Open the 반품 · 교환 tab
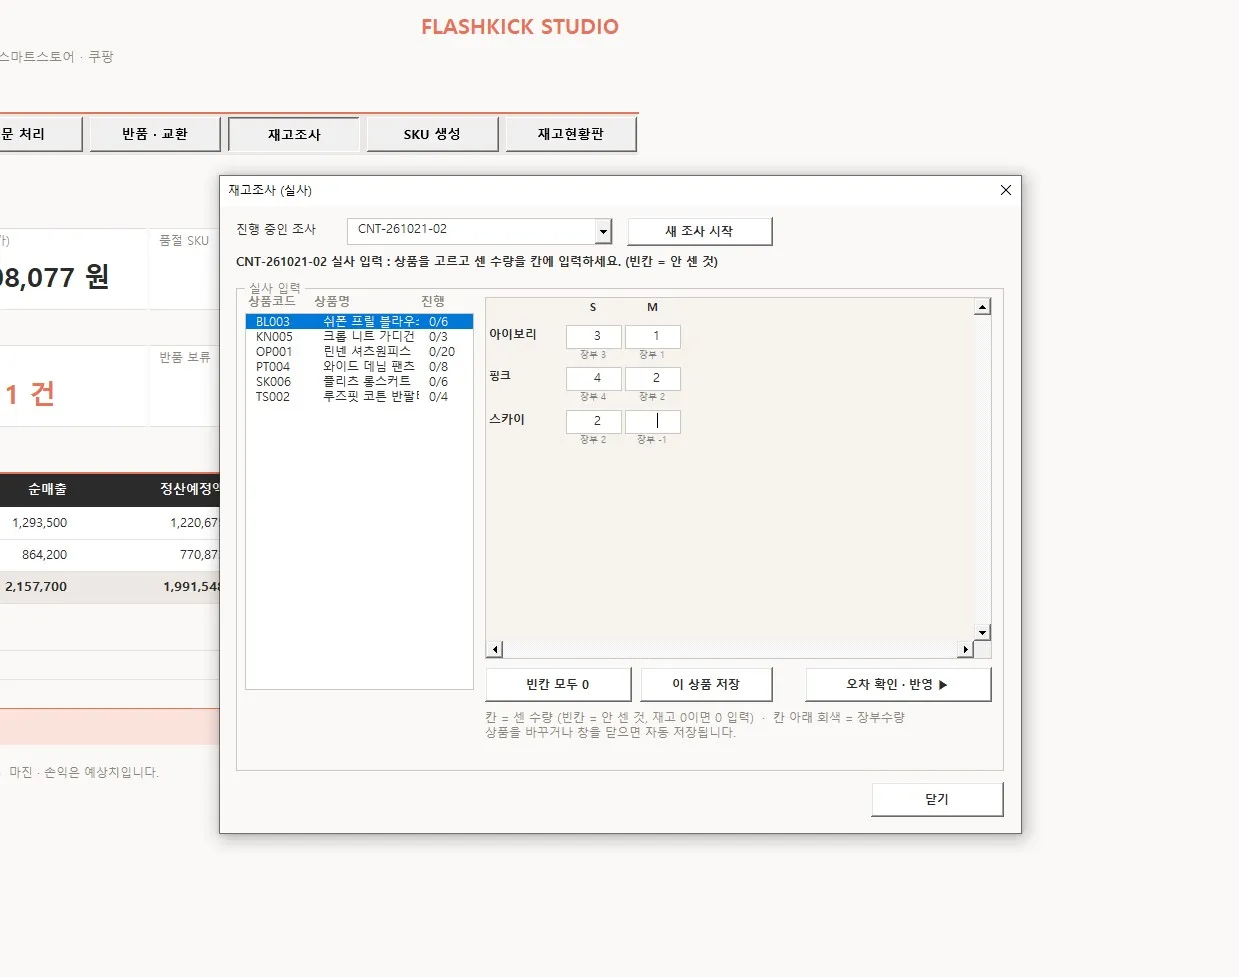This screenshot has height=977, width=1239. tap(155, 134)
